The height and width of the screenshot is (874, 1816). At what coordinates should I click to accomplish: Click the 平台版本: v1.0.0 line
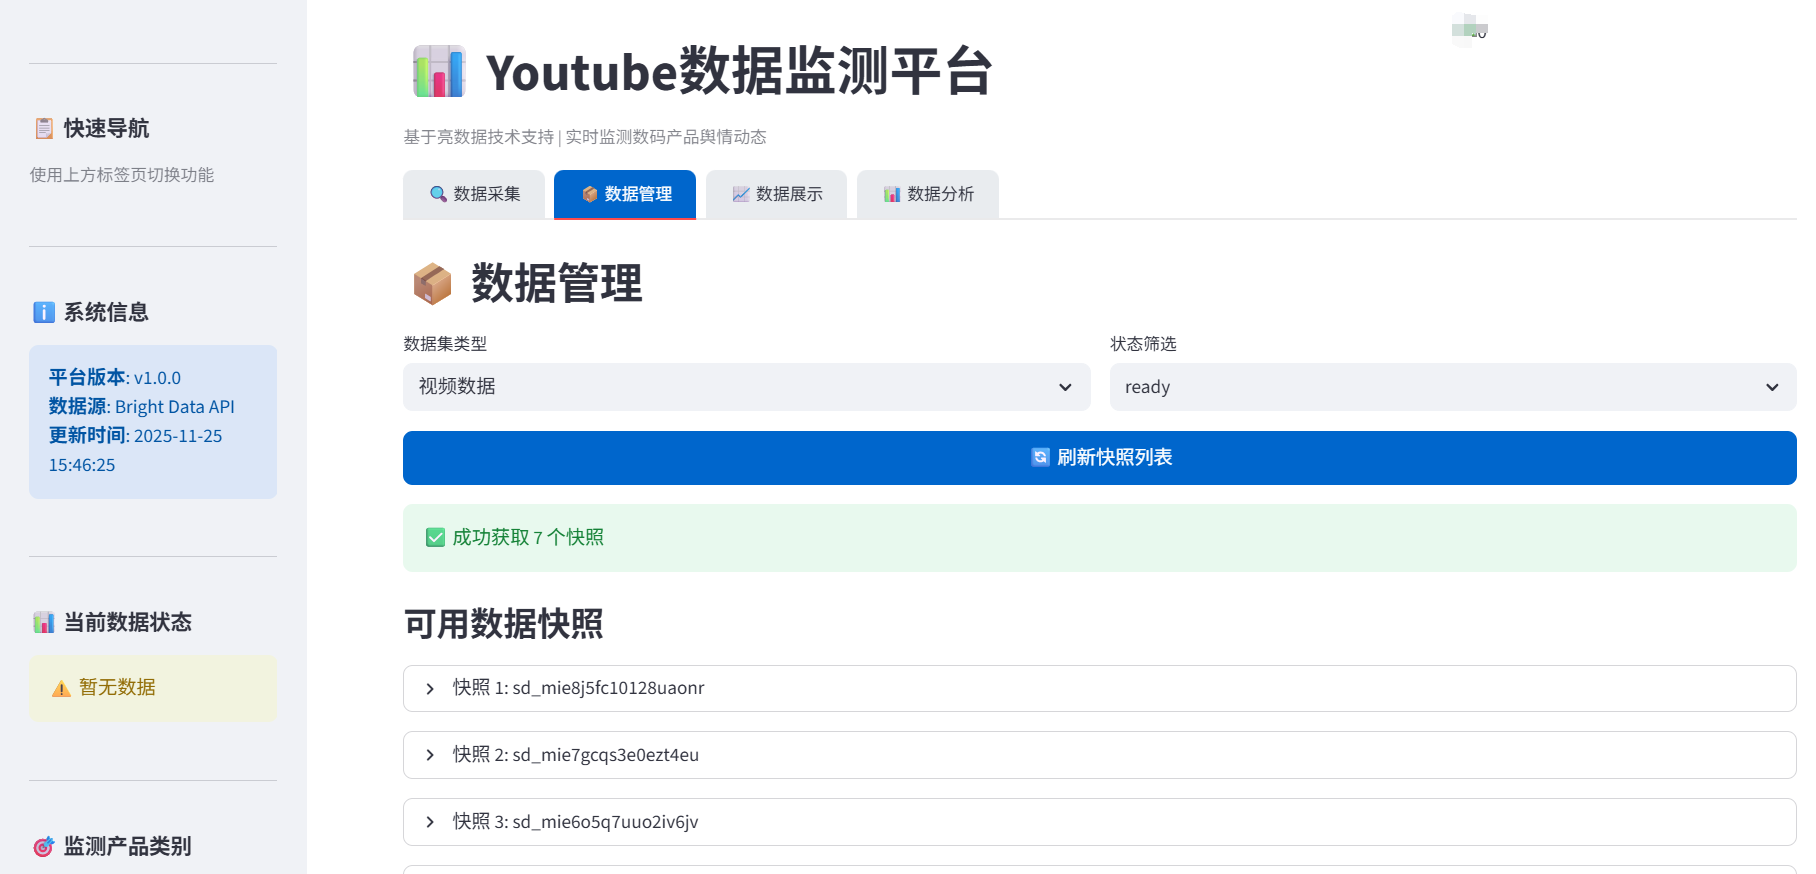pyautogui.click(x=115, y=377)
